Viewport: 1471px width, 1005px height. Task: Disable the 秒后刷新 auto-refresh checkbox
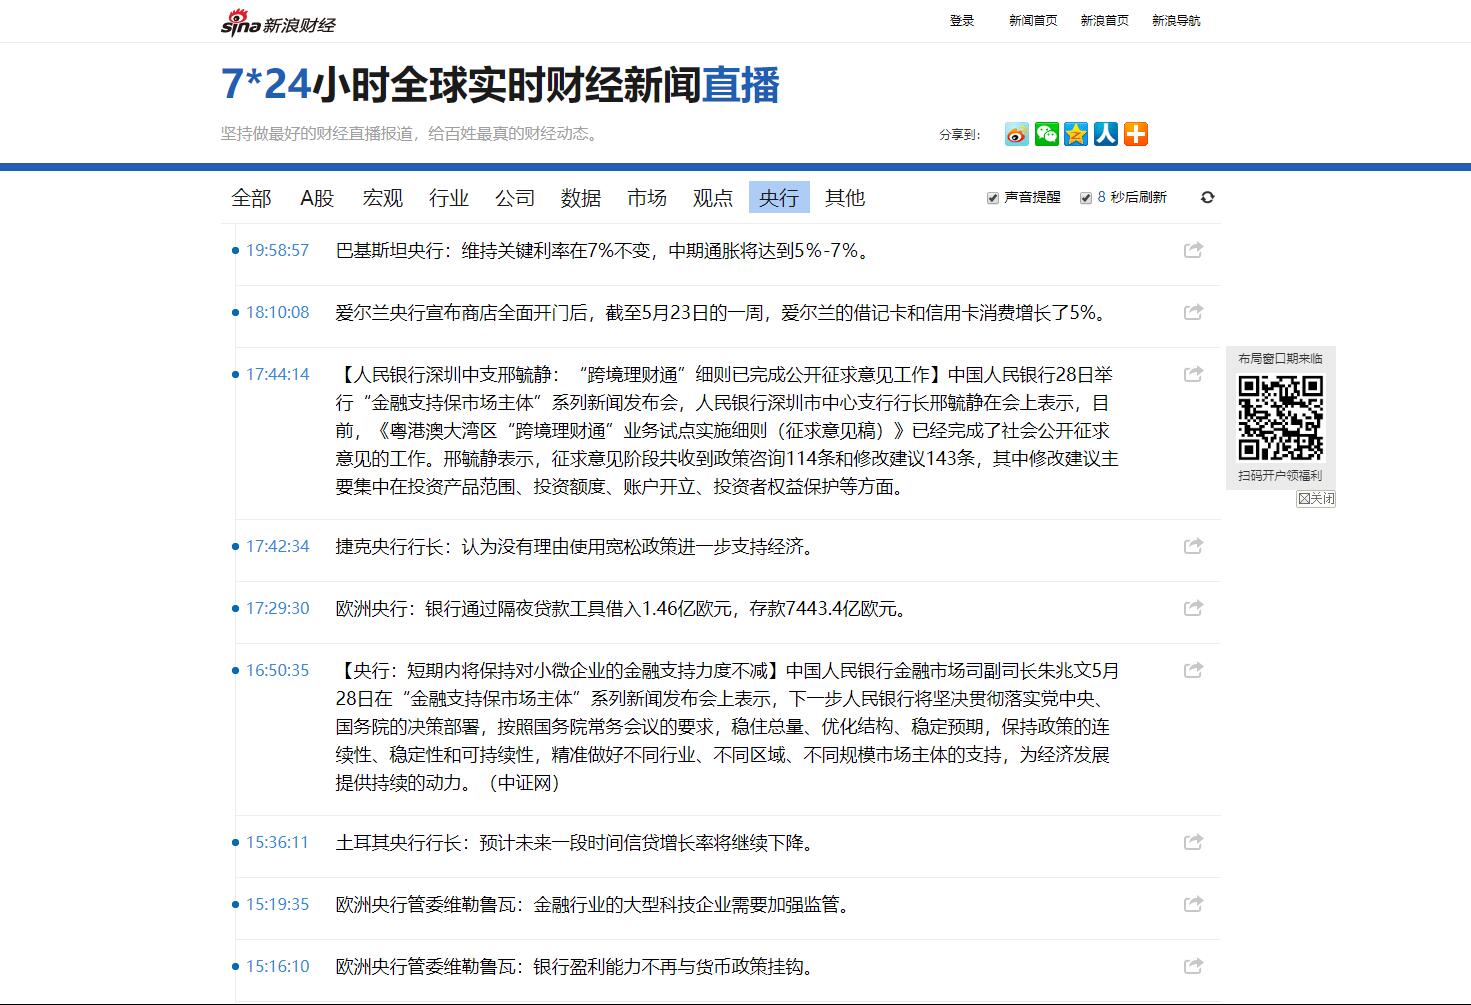pos(1086,198)
